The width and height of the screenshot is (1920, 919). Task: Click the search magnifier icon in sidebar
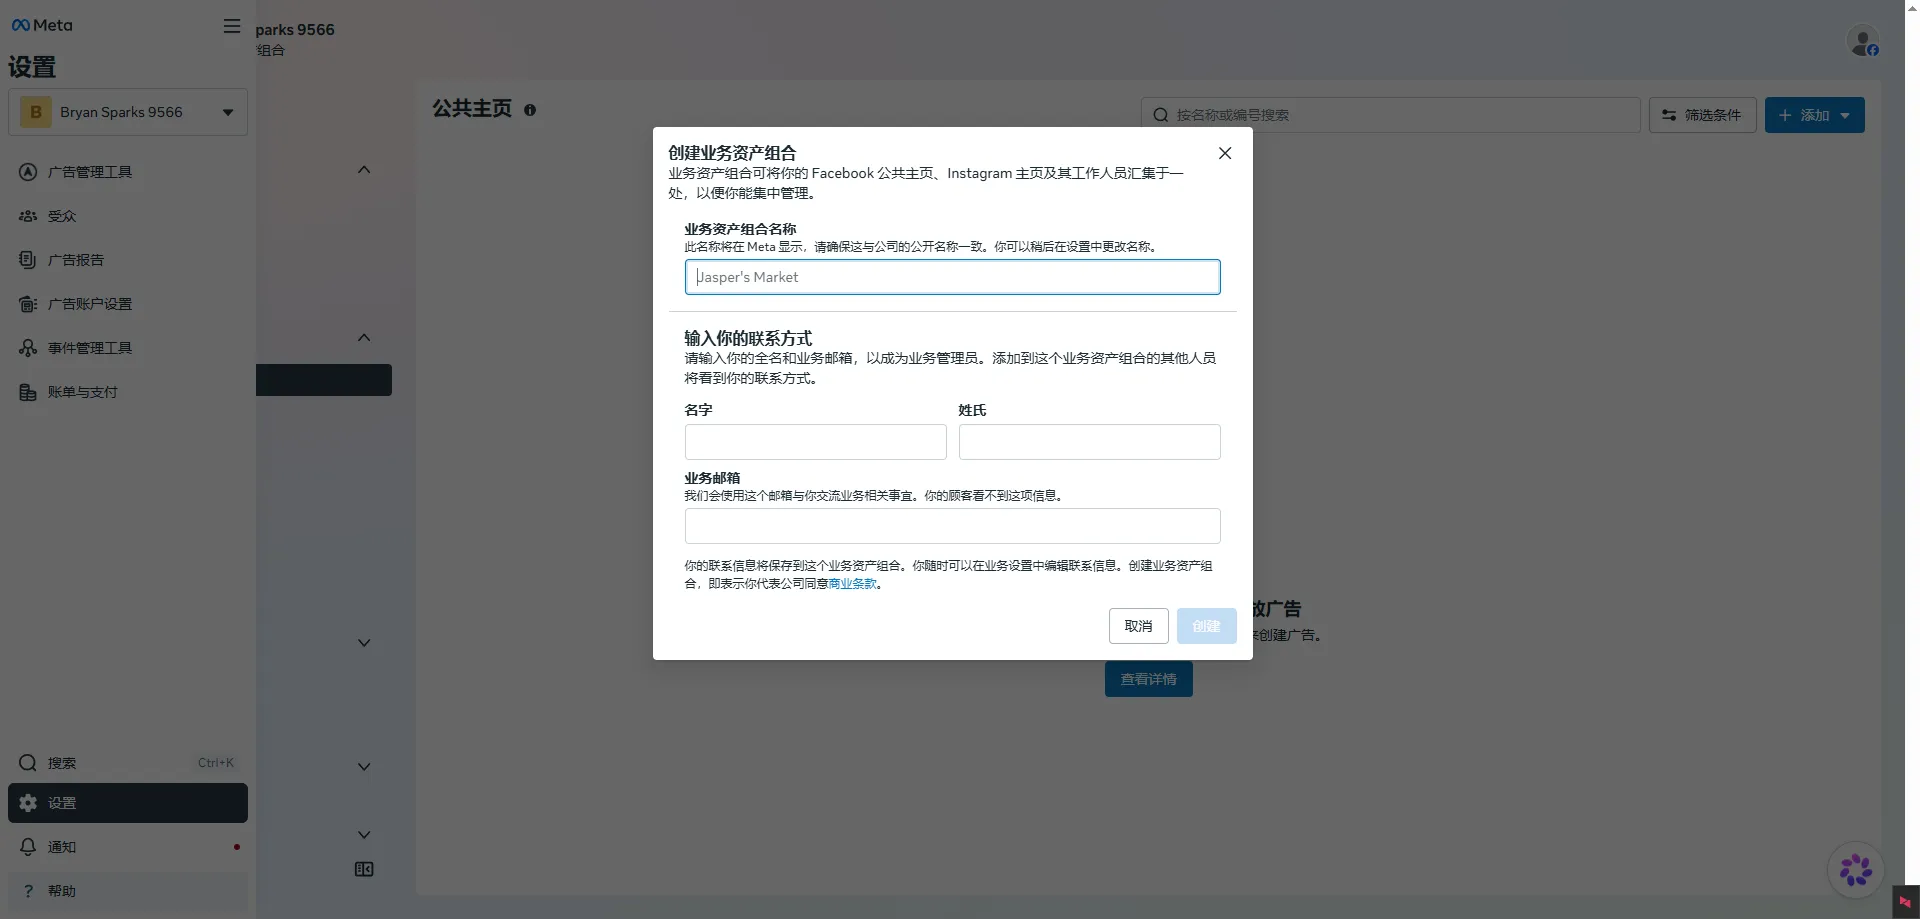pos(28,763)
